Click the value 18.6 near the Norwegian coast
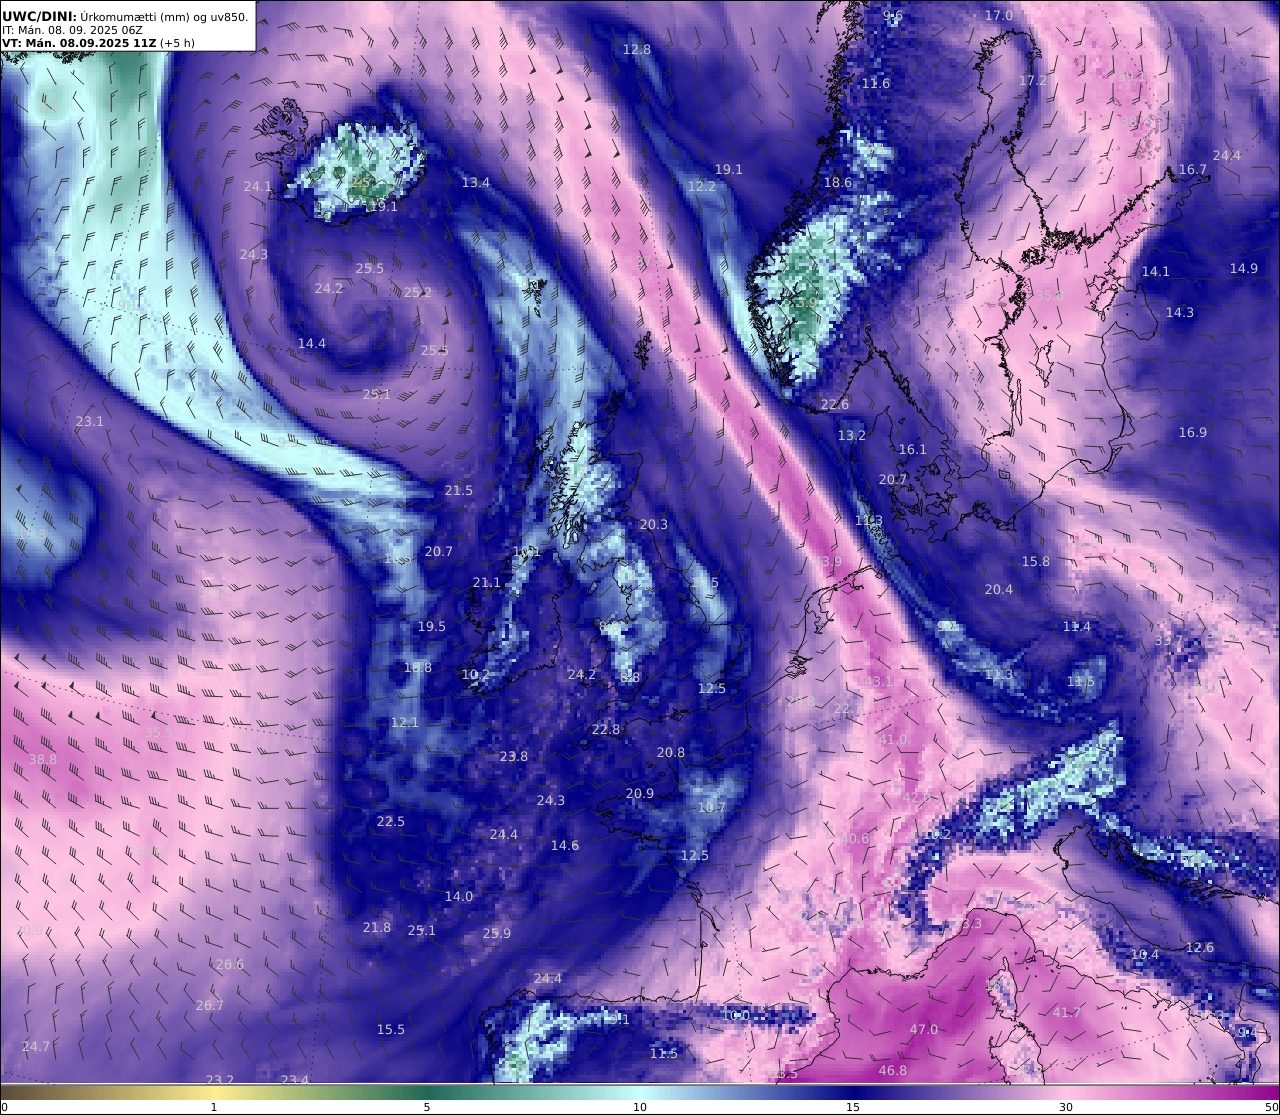The height and width of the screenshot is (1115, 1280). tap(838, 182)
